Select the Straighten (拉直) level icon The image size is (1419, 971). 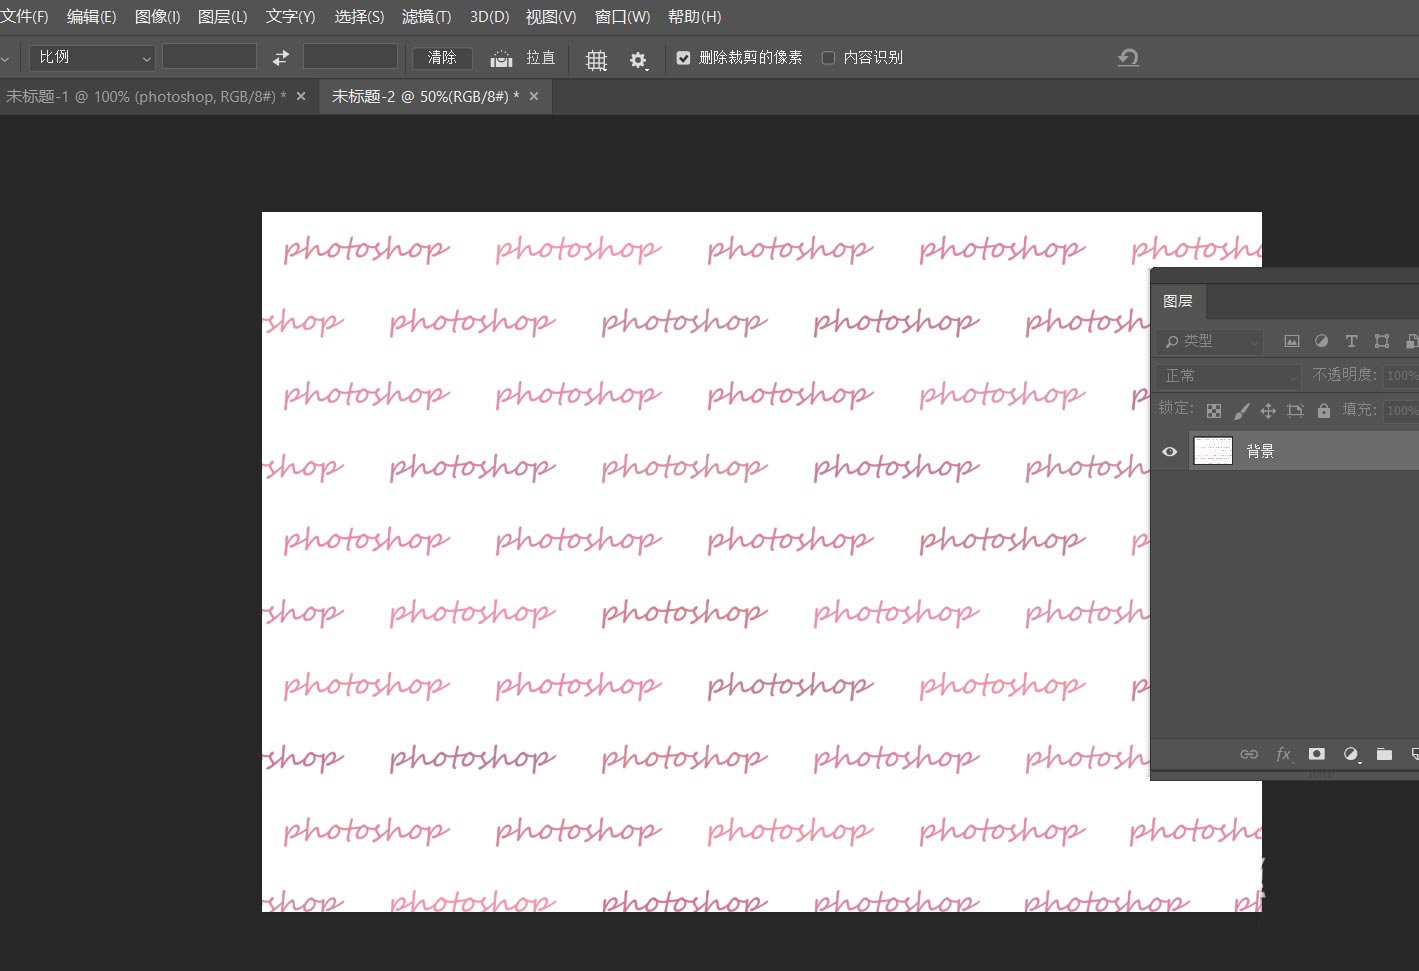pos(501,59)
